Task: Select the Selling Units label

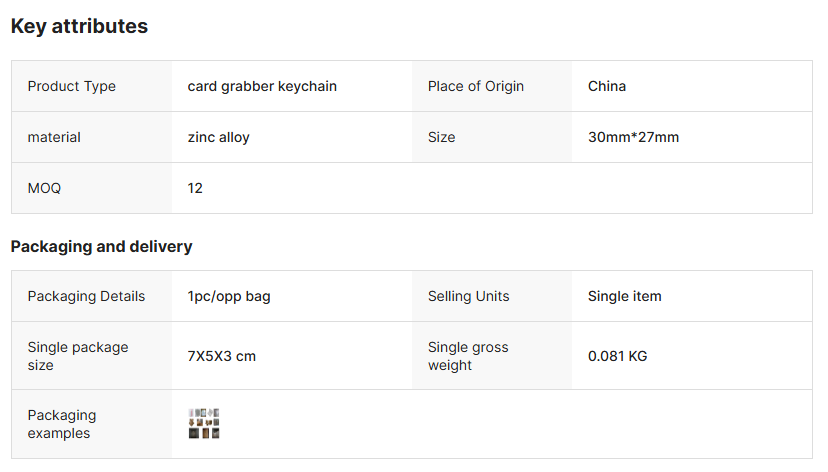Action: [468, 296]
